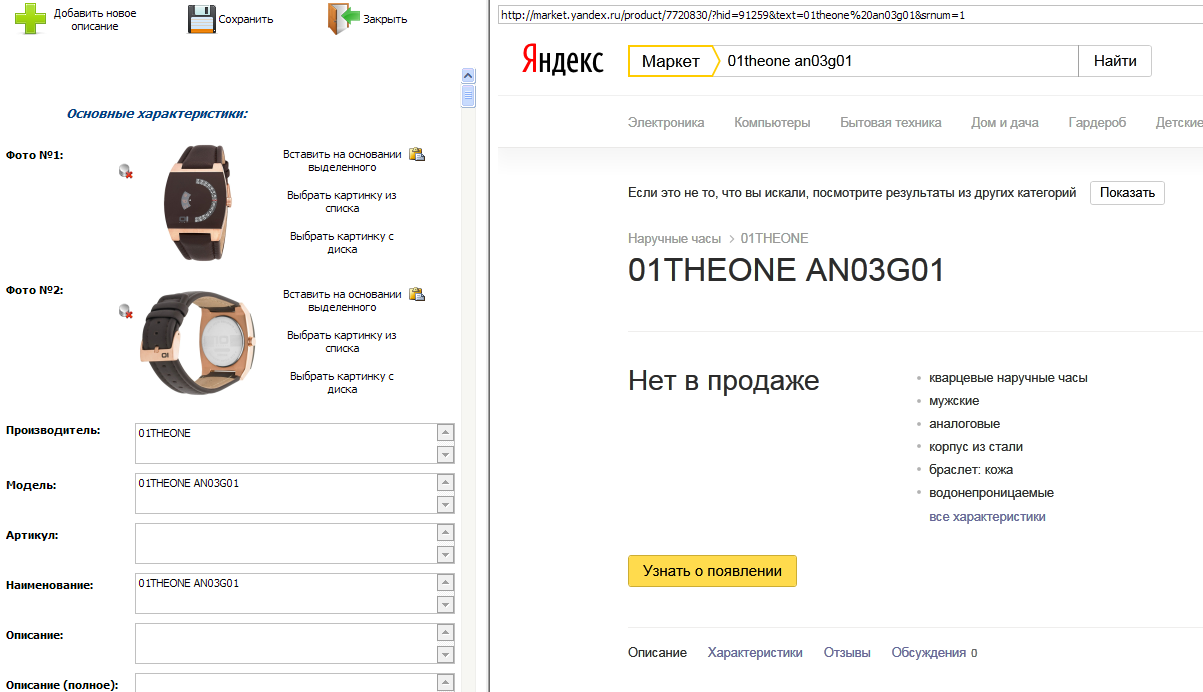Click 'Выбрать картинку с диска' for photo №2
The width and height of the screenshot is (1203, 692).
coord(342,383)
